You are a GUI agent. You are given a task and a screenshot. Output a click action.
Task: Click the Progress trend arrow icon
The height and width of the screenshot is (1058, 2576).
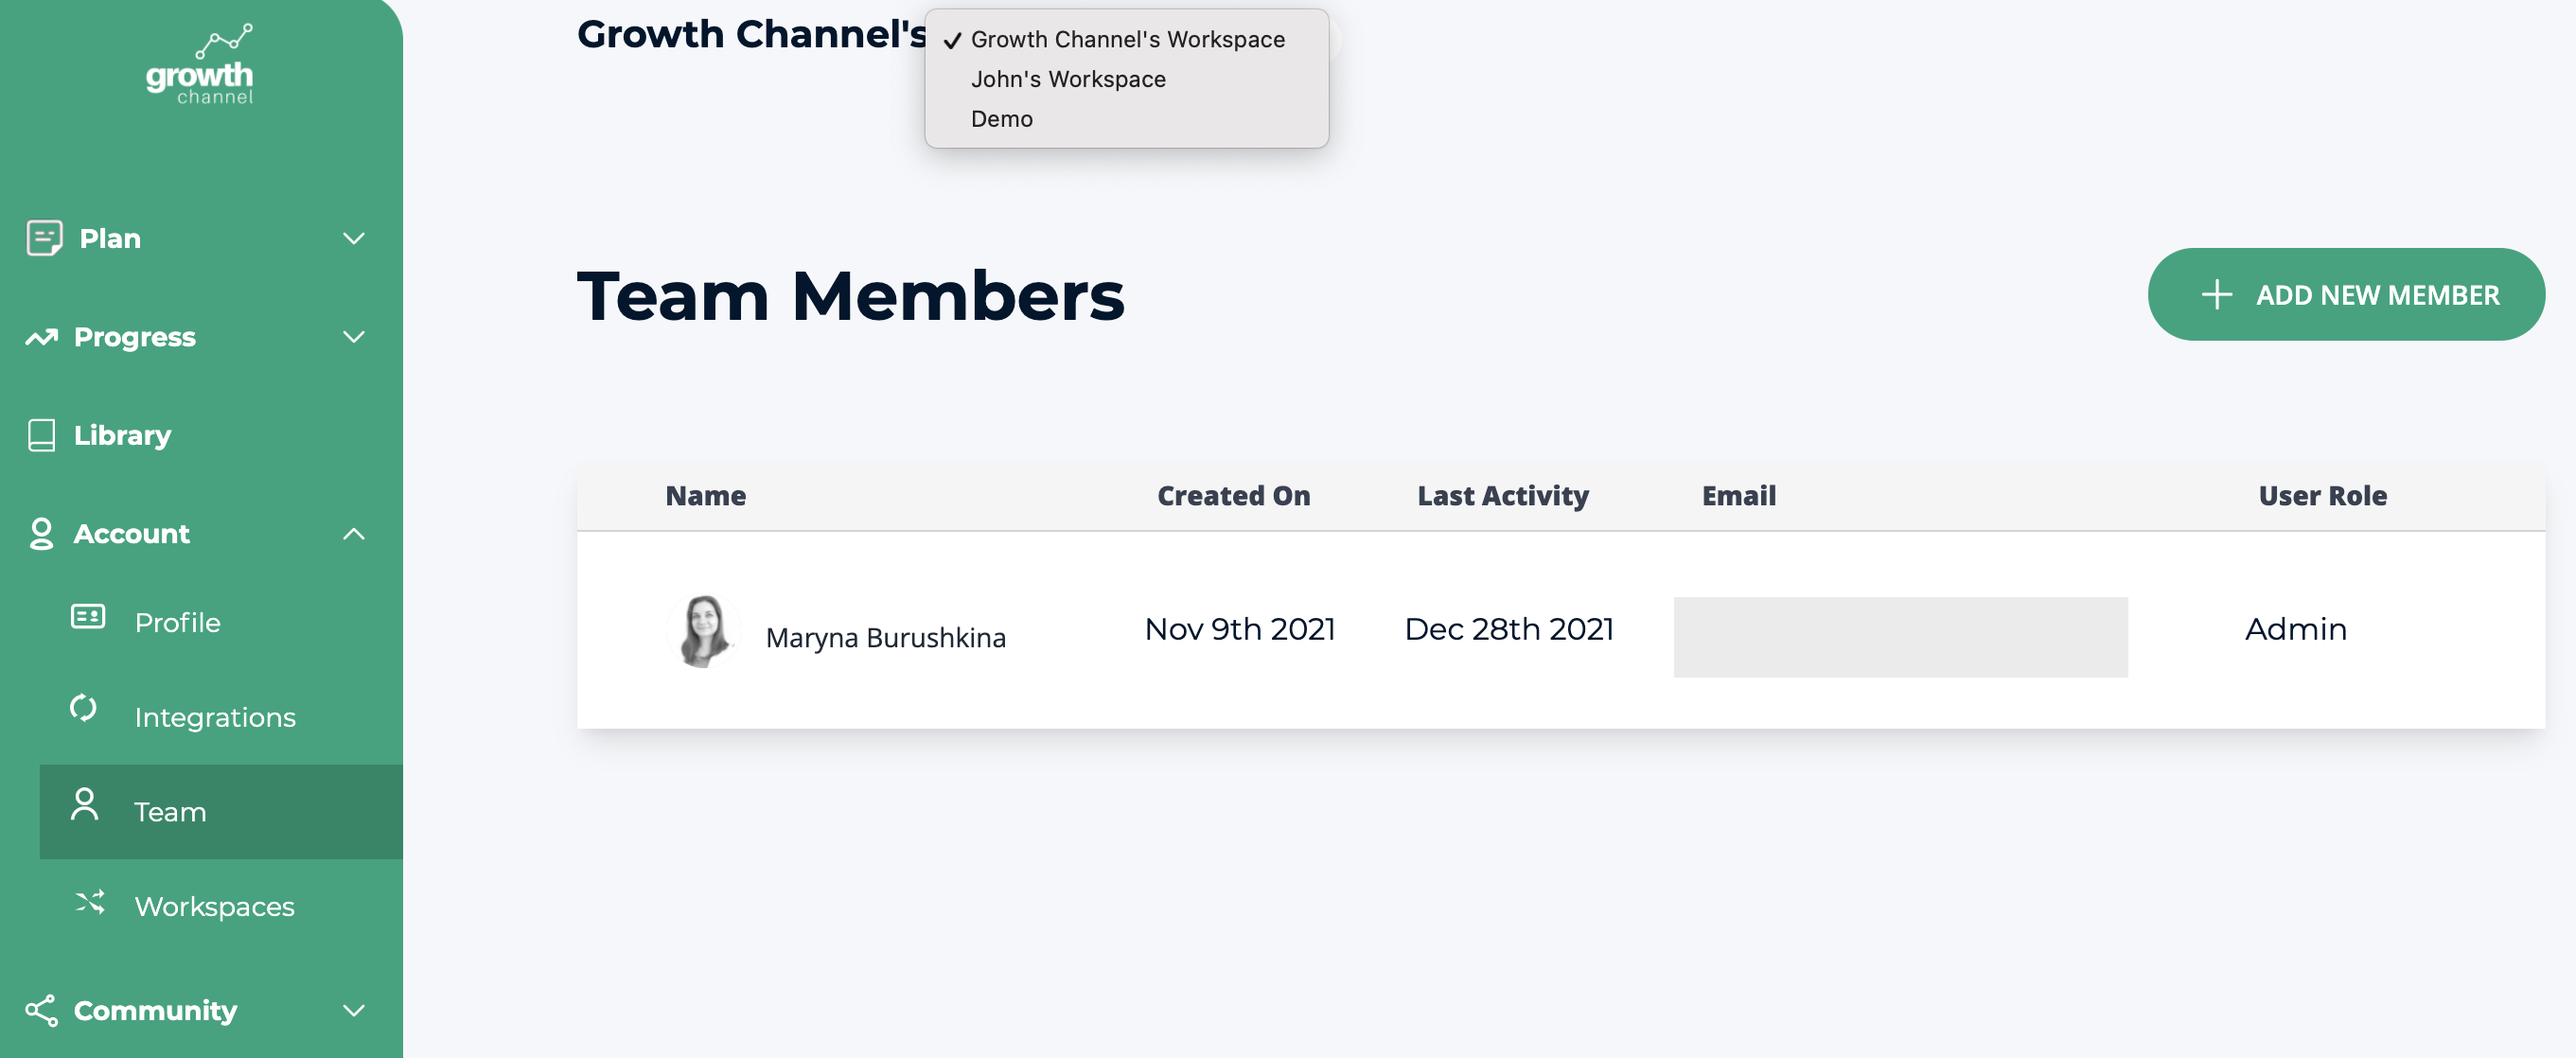(x=42, y=337)
